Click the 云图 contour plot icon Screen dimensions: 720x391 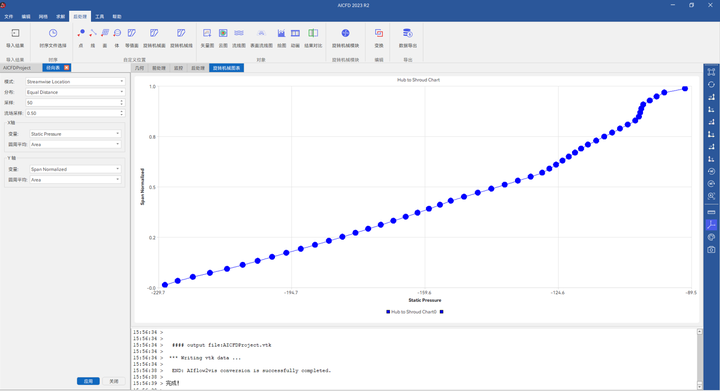pos(223,33)
